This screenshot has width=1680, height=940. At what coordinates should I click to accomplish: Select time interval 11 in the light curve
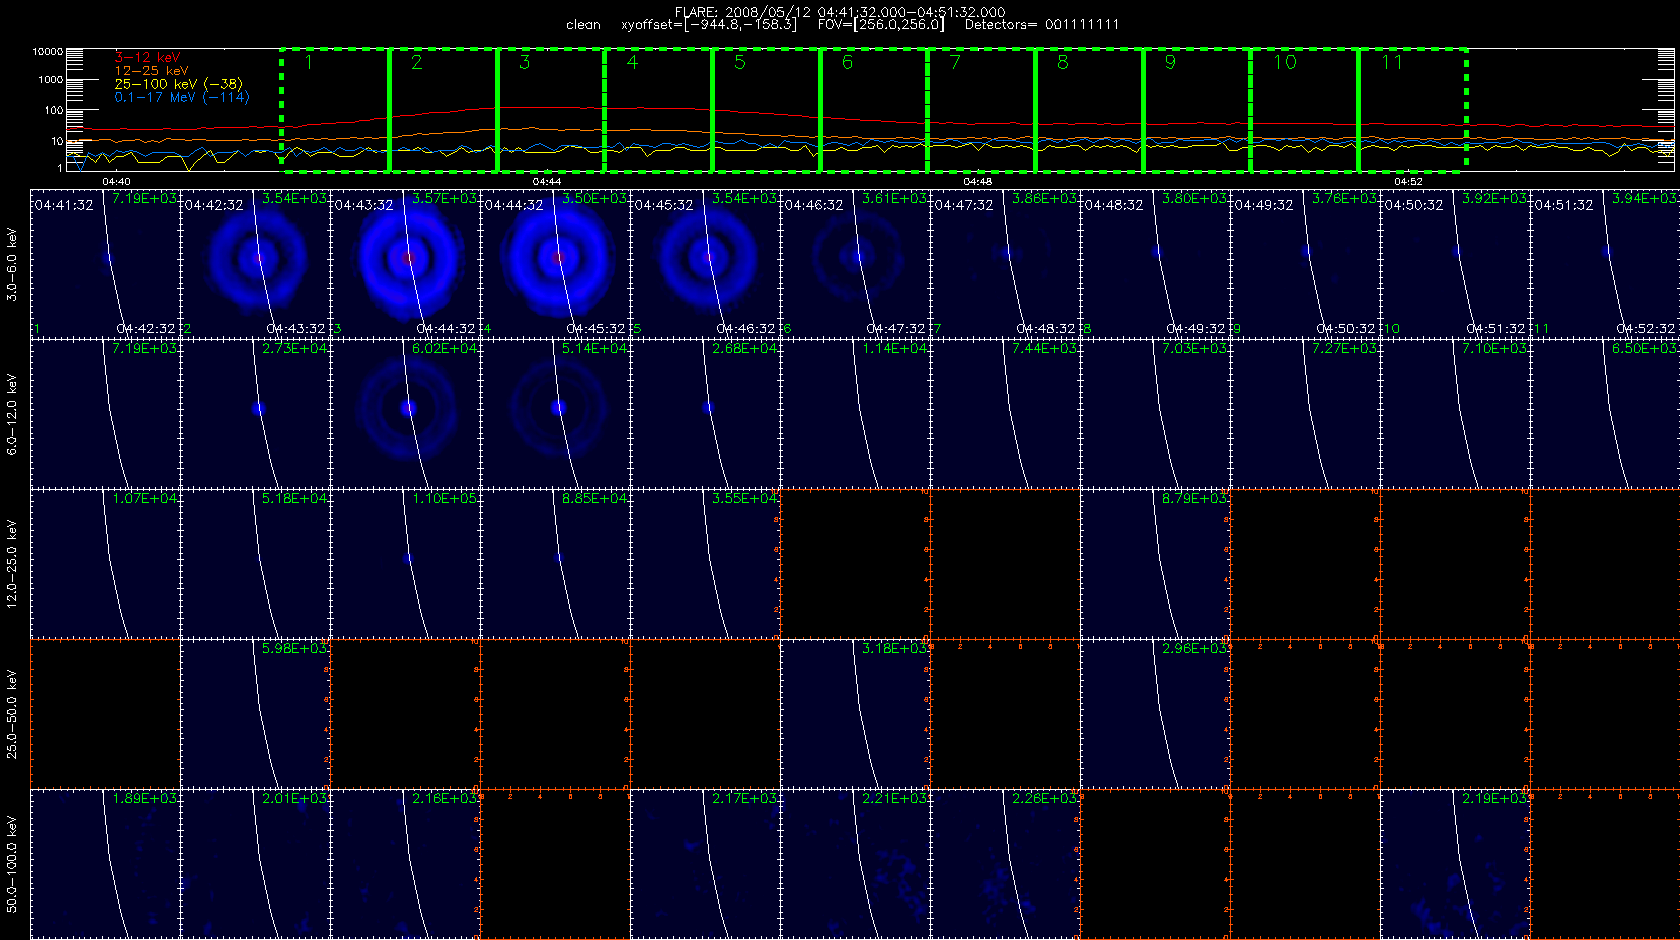1413,110
